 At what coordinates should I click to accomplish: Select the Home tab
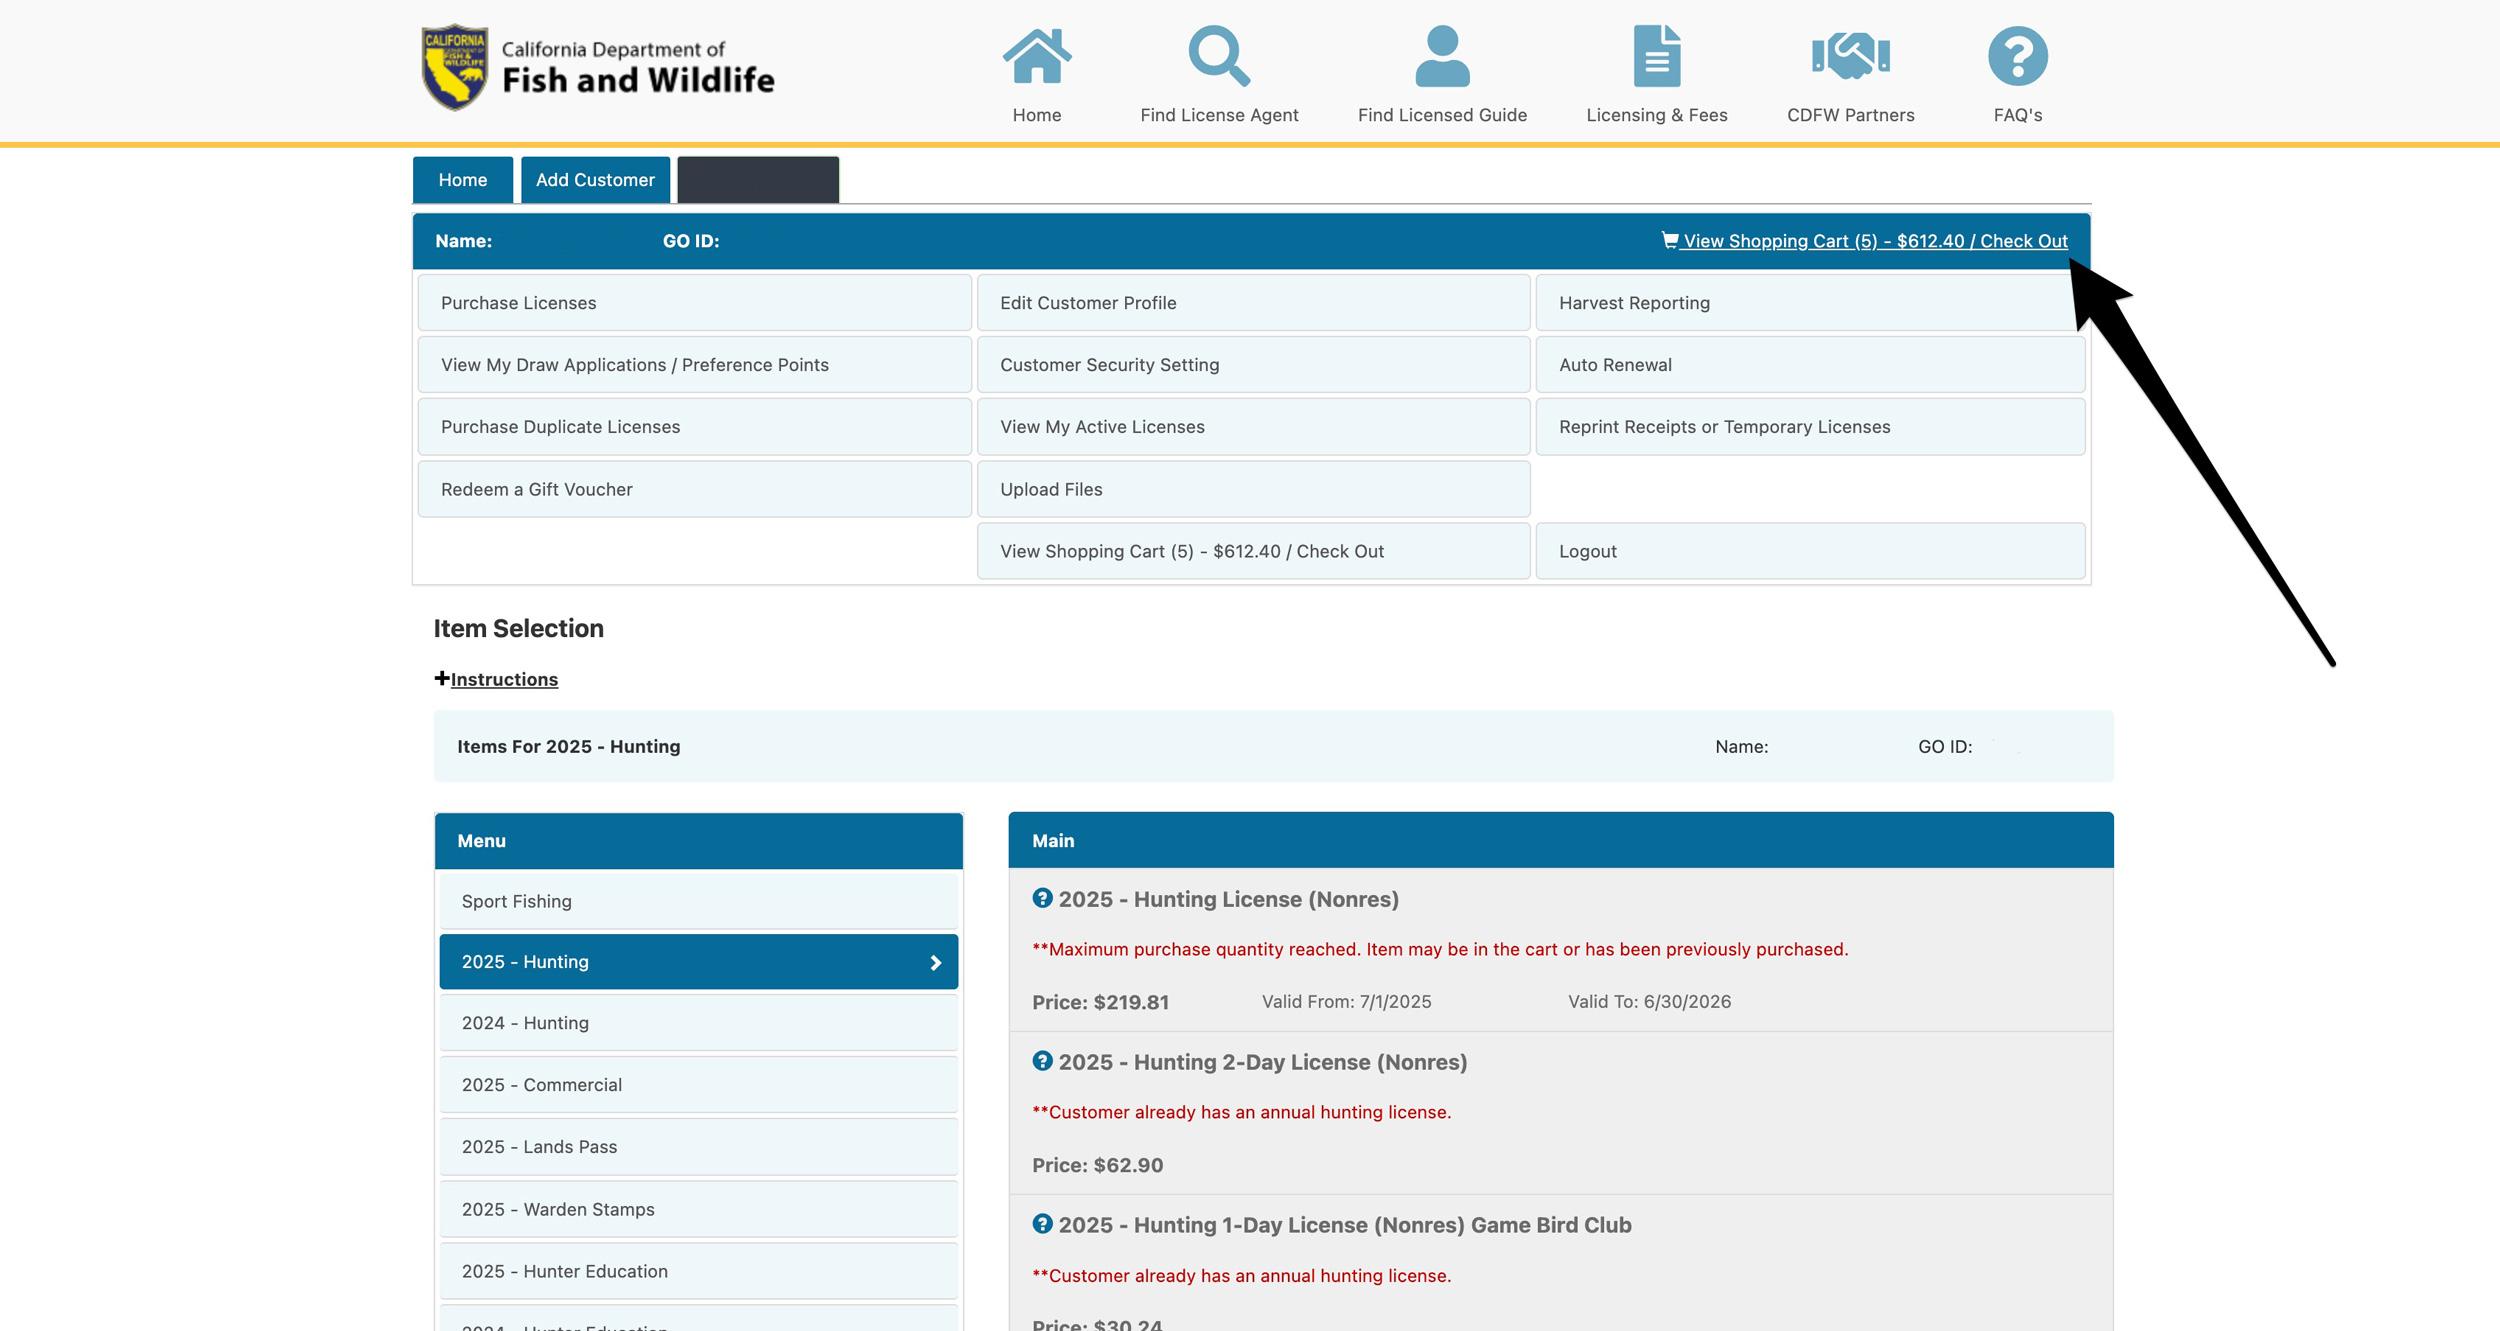tap(463, 179)
